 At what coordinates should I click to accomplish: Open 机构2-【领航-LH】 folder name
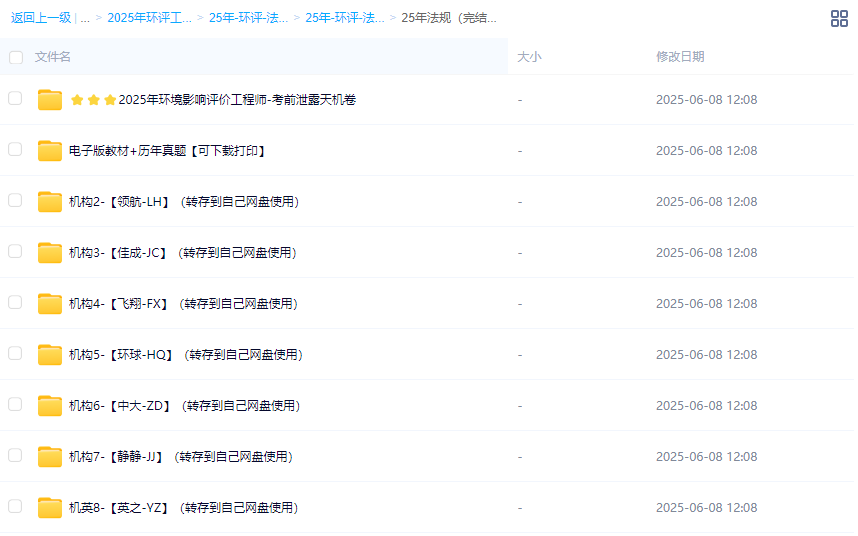pos(184,202)
